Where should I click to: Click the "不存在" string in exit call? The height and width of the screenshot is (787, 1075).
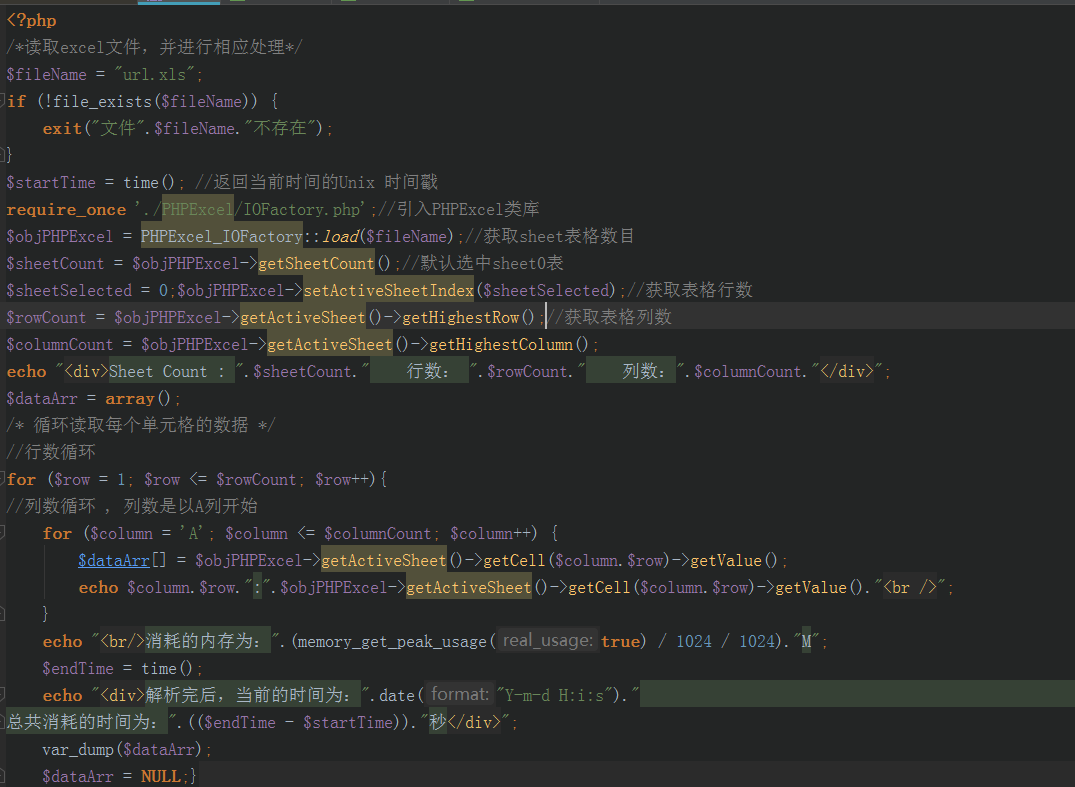280,129
